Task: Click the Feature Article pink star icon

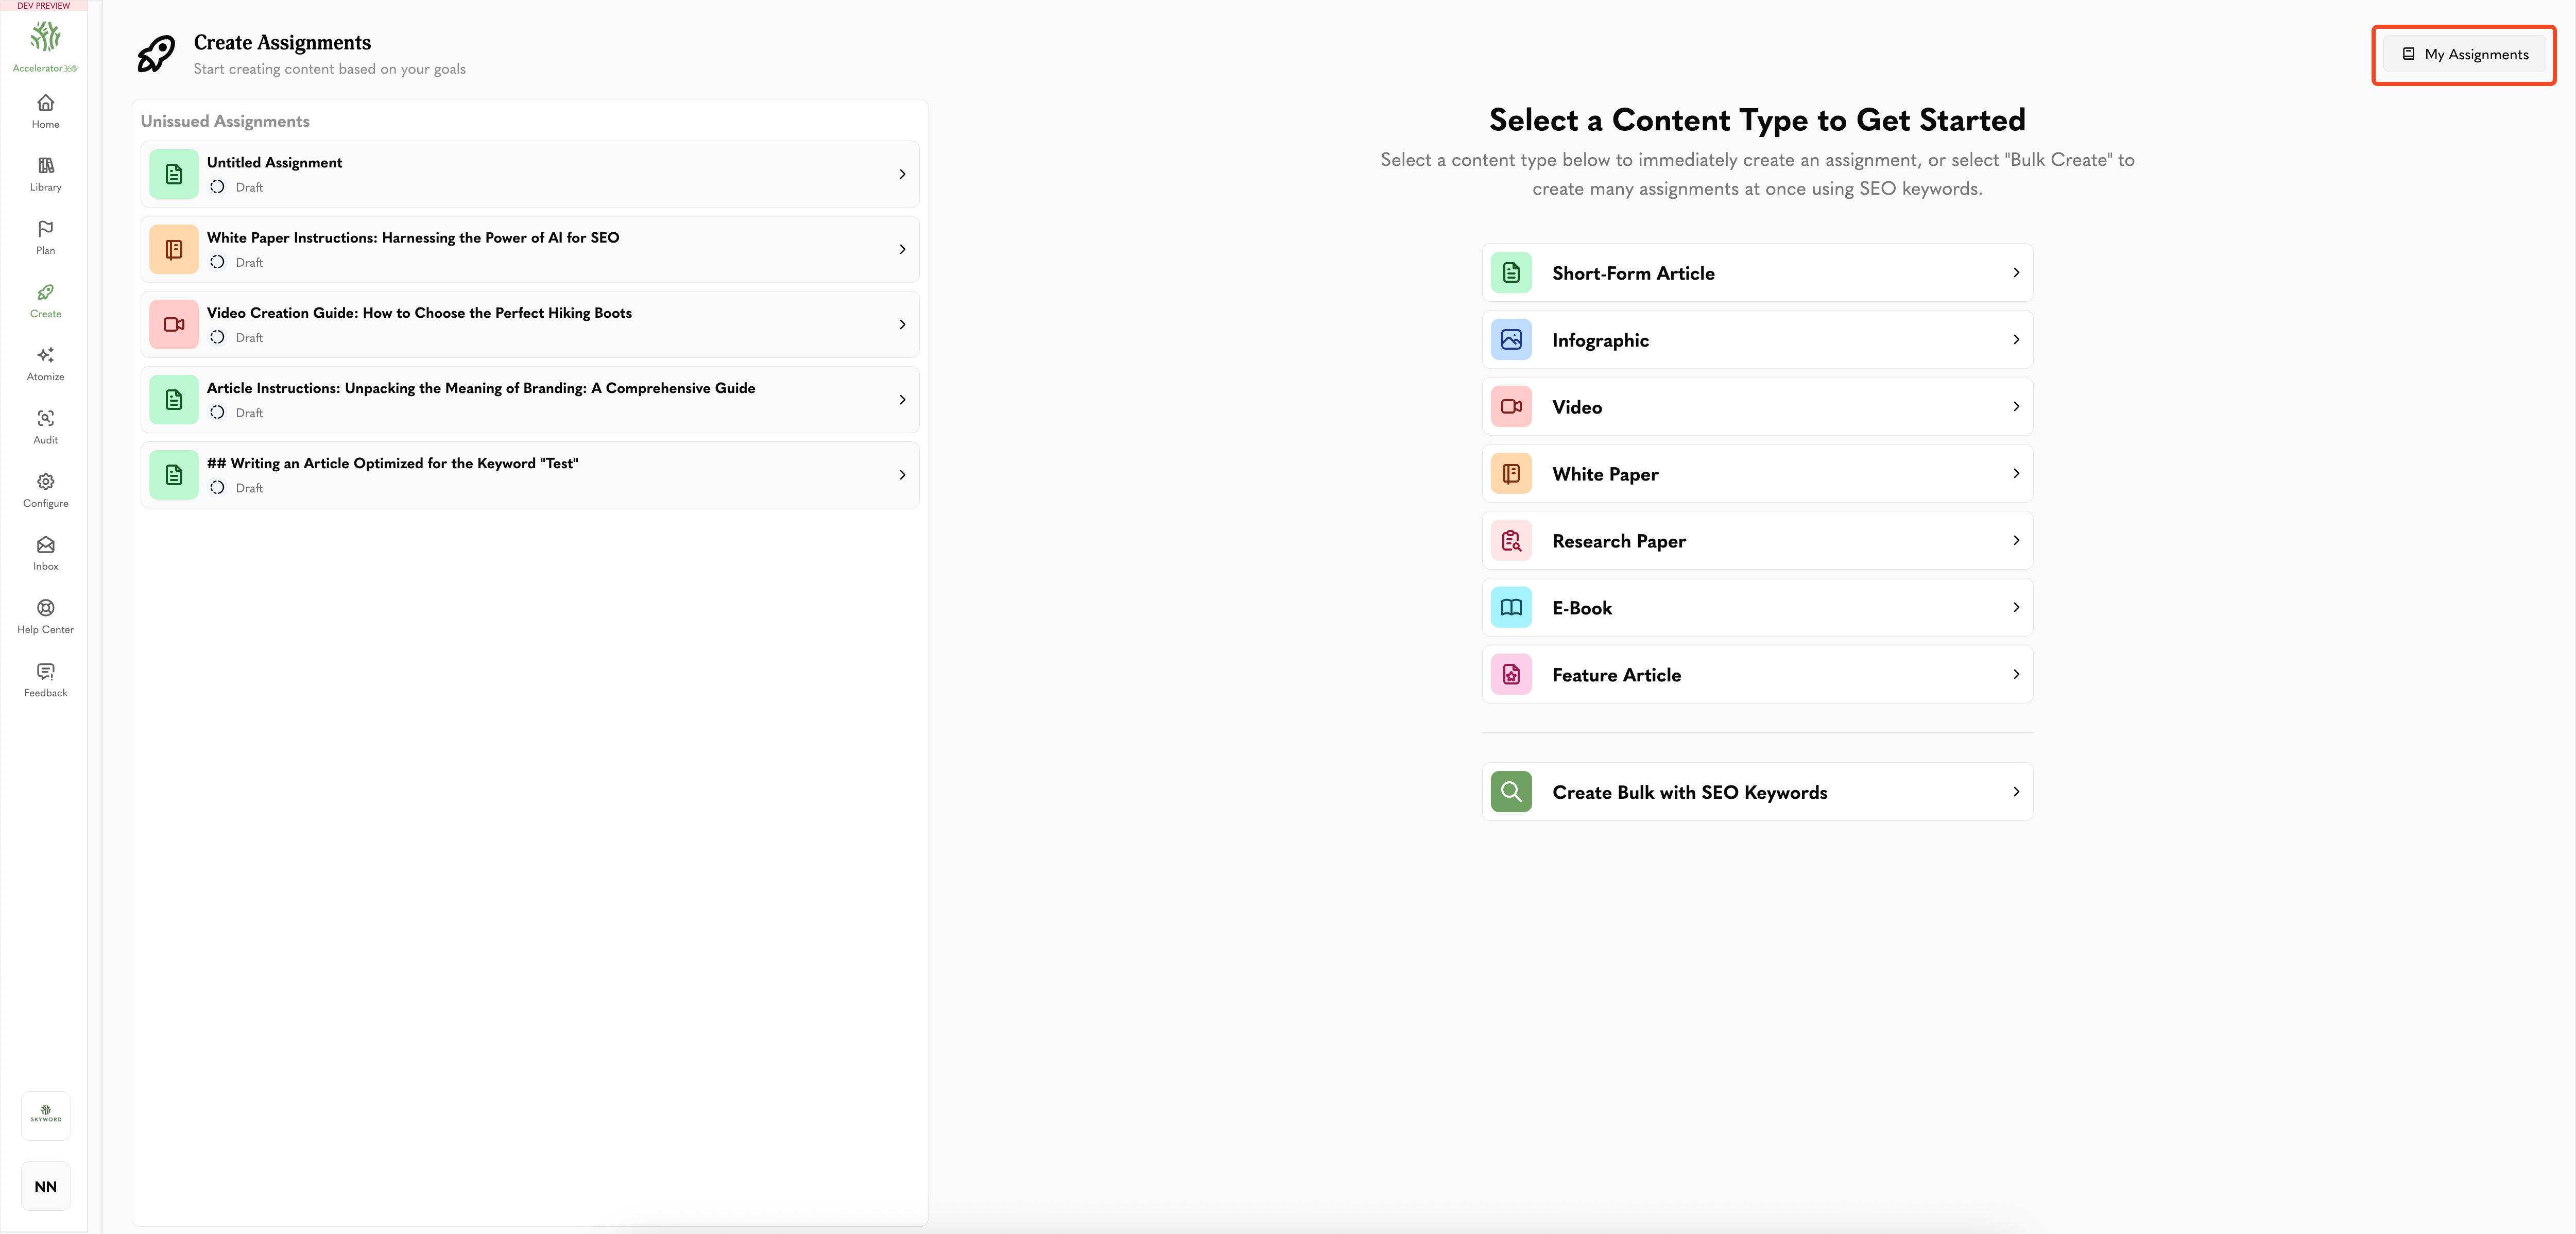Action: (x=1511, y=675)
